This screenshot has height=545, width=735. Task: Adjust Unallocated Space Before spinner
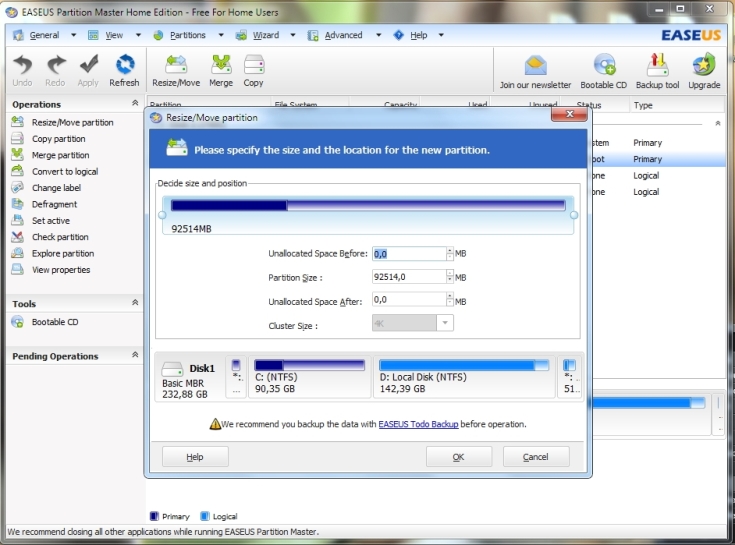[450, 254]
